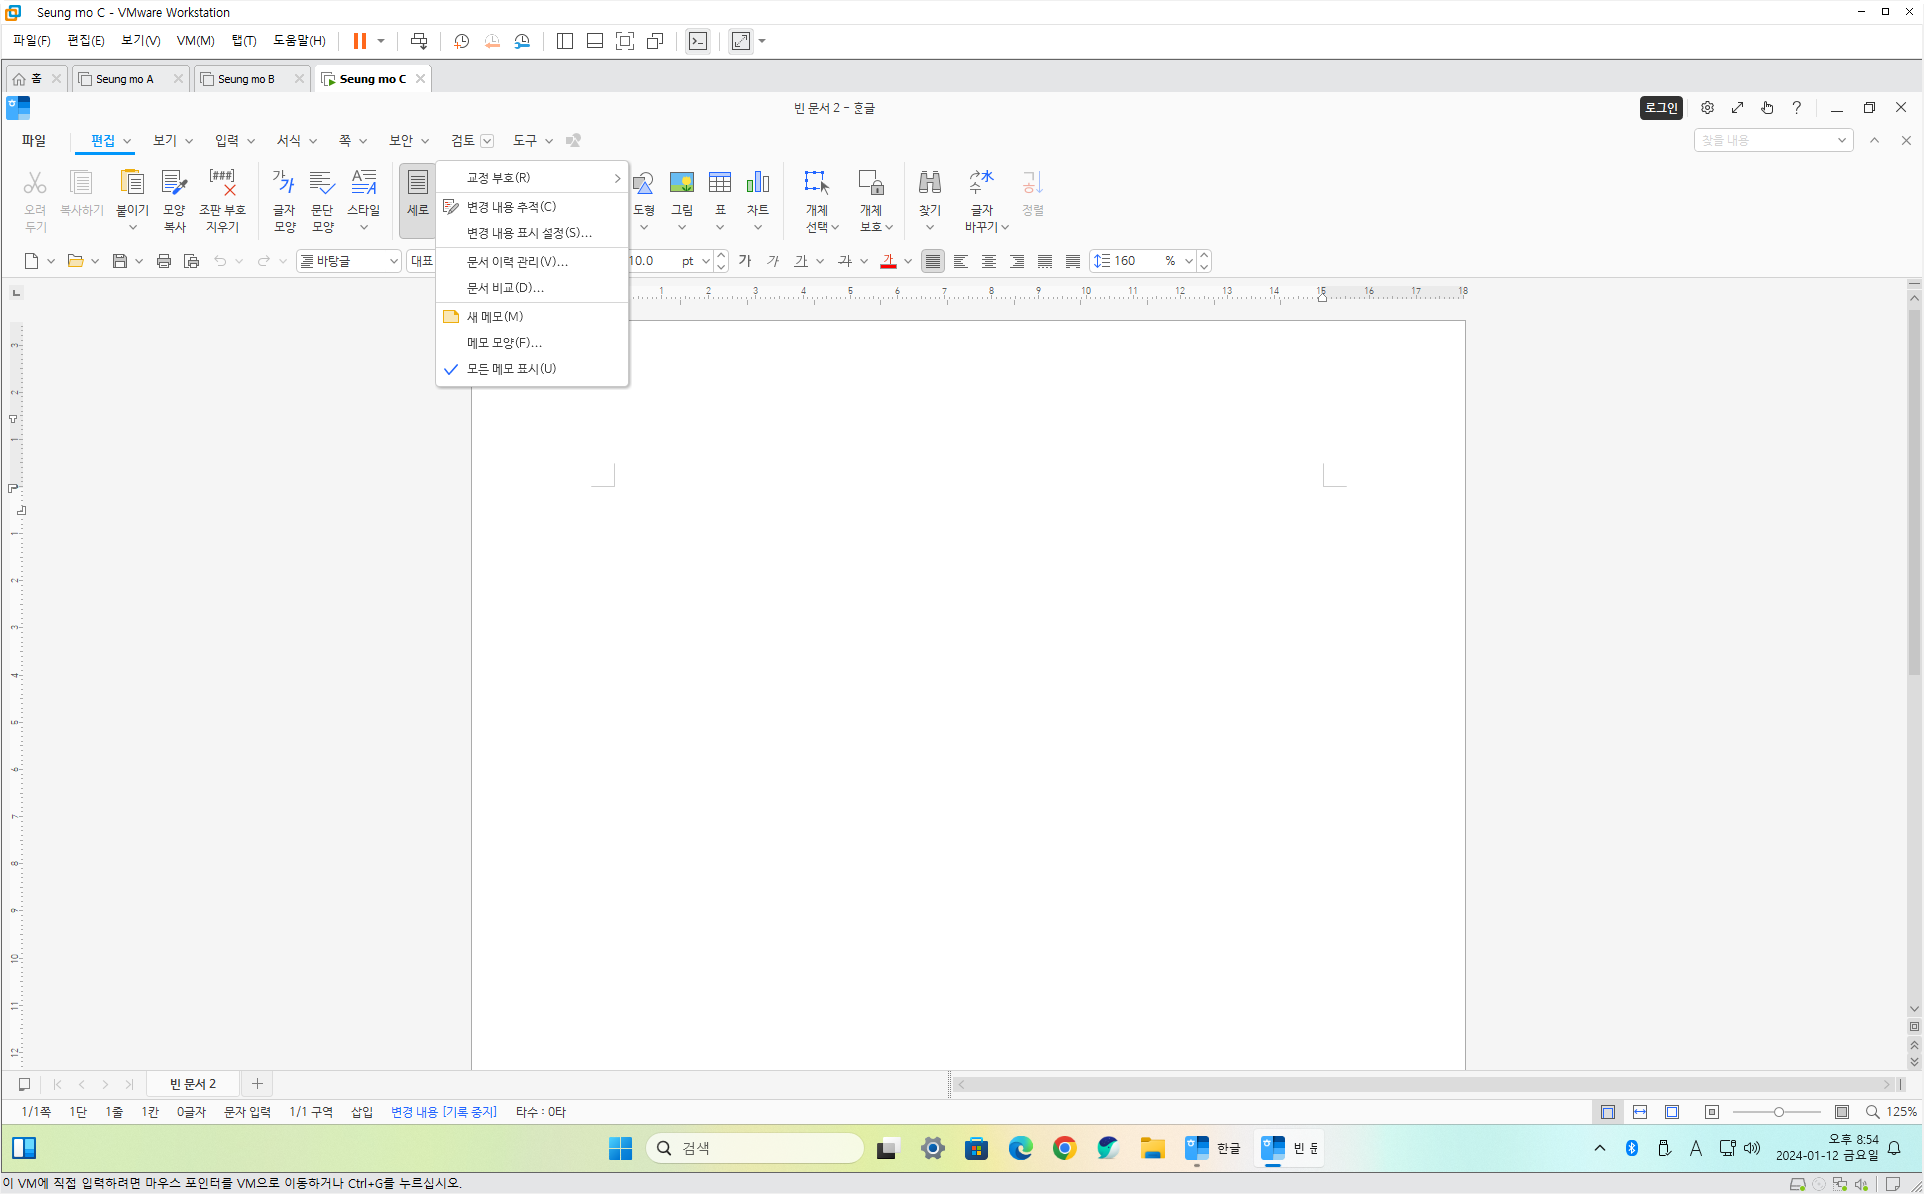Image resolution: width=1924 pixels, height=1194 pixels.
Task: Toggle 변경 내용 추적 track changes
Action: tap(511, 207)
